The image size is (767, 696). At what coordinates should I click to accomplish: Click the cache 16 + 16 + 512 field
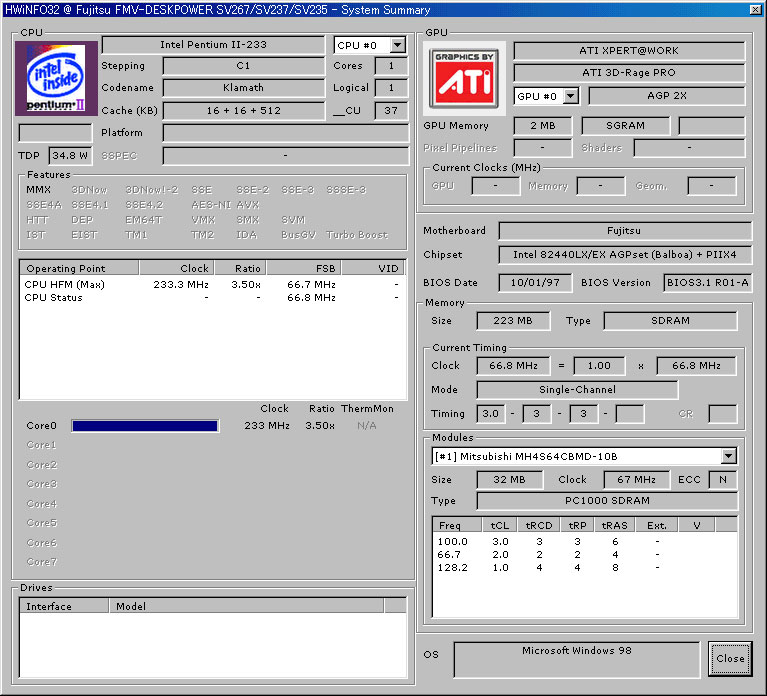tap(244, 111)
